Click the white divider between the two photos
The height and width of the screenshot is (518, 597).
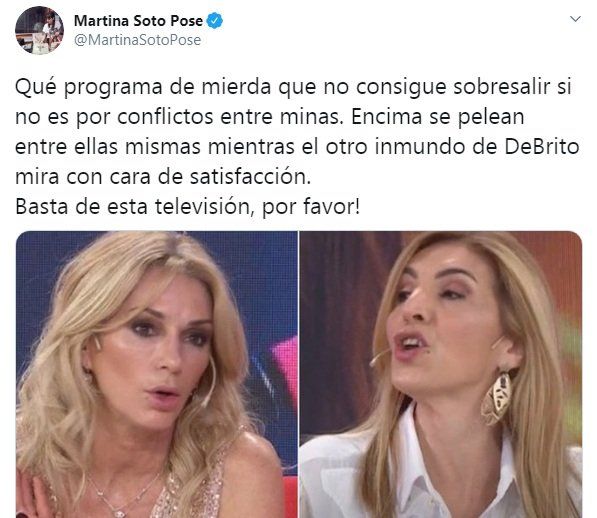coord(298,374)
